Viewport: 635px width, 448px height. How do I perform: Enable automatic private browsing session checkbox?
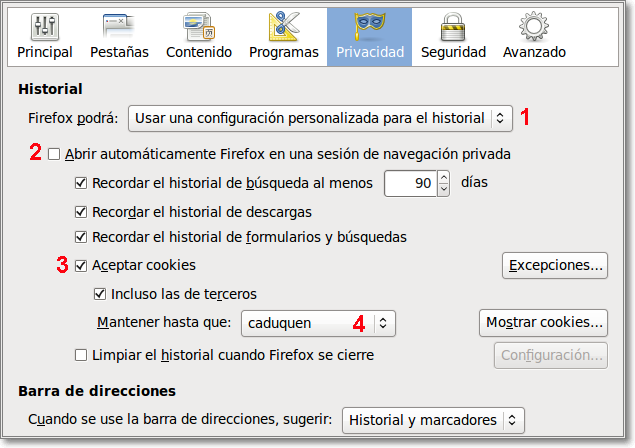point(54,154)
